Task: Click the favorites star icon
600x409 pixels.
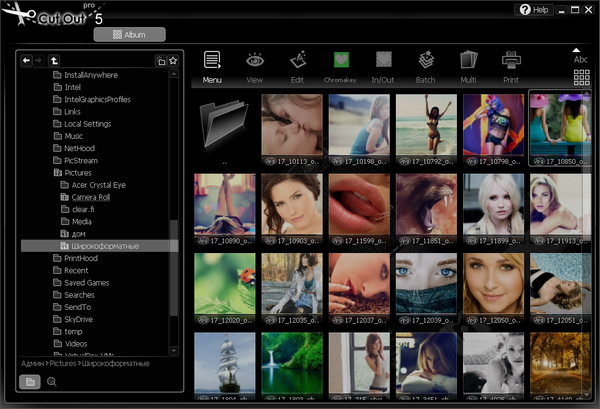Action: tap(173, 61)
